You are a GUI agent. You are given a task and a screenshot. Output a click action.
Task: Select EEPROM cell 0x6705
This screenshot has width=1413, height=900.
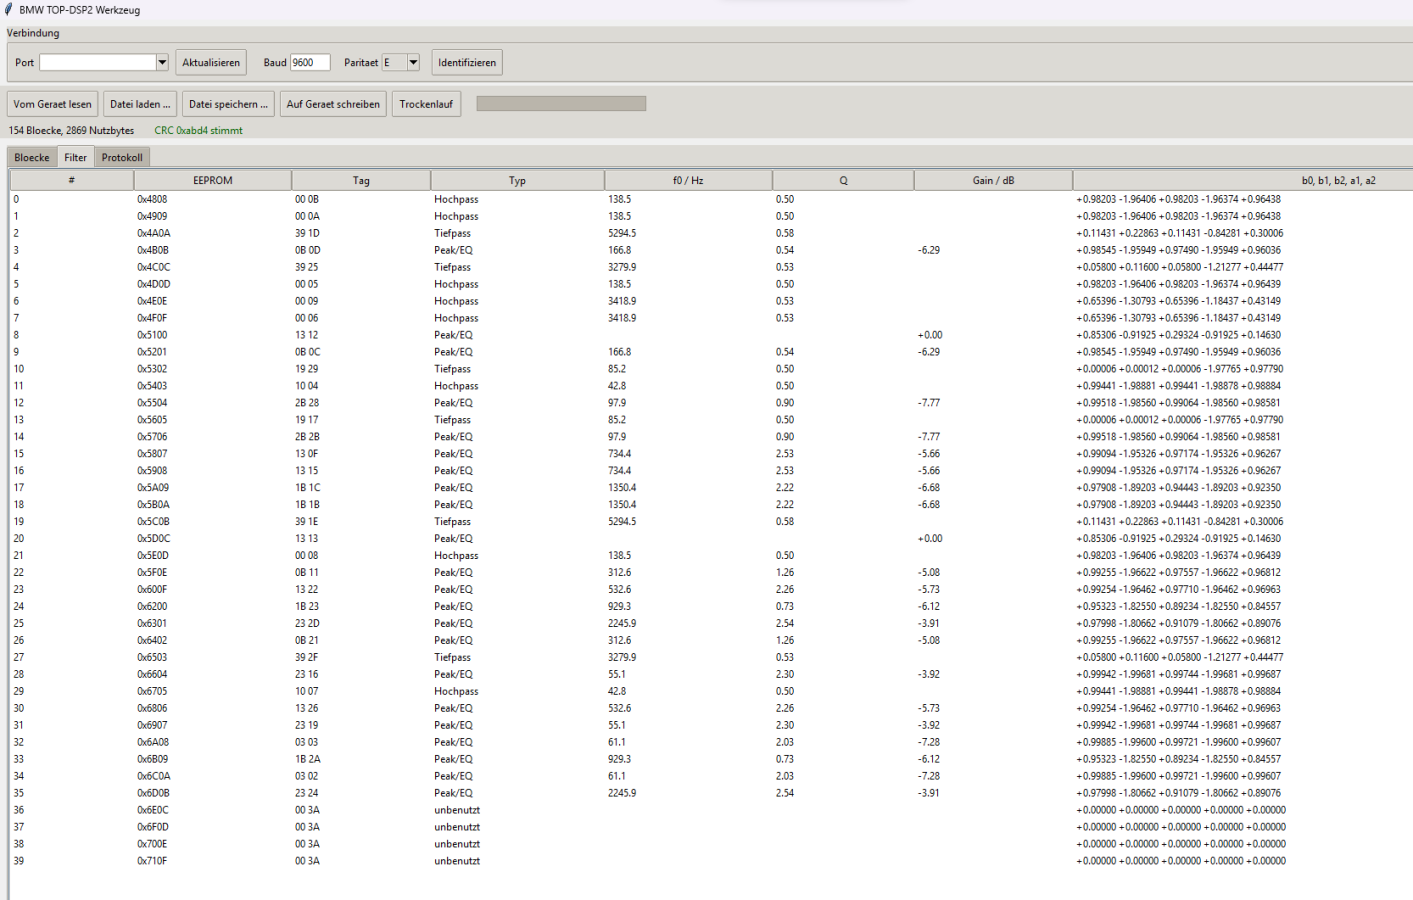pos(152,692)
